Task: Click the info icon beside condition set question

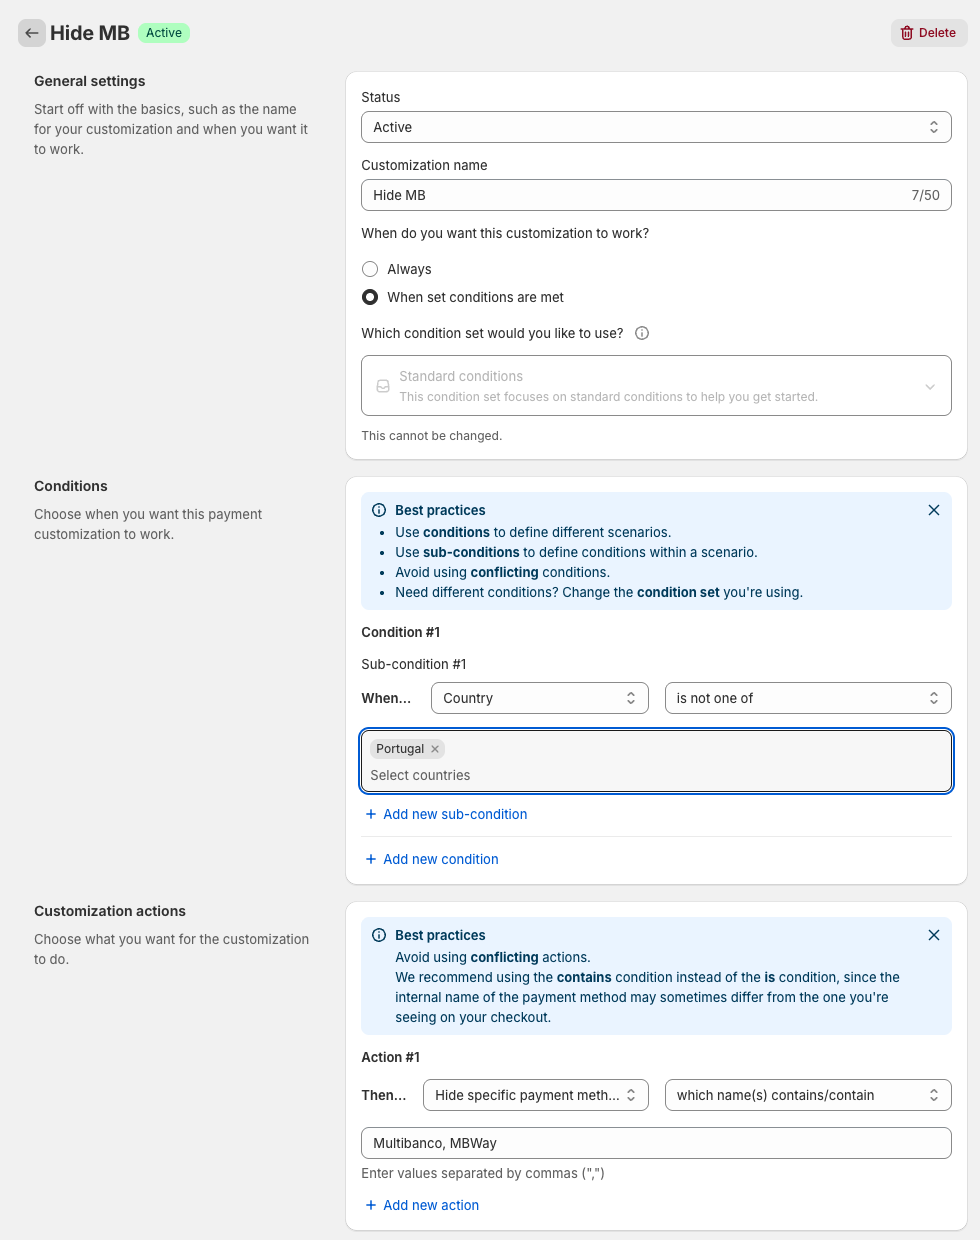Action: 640,333
